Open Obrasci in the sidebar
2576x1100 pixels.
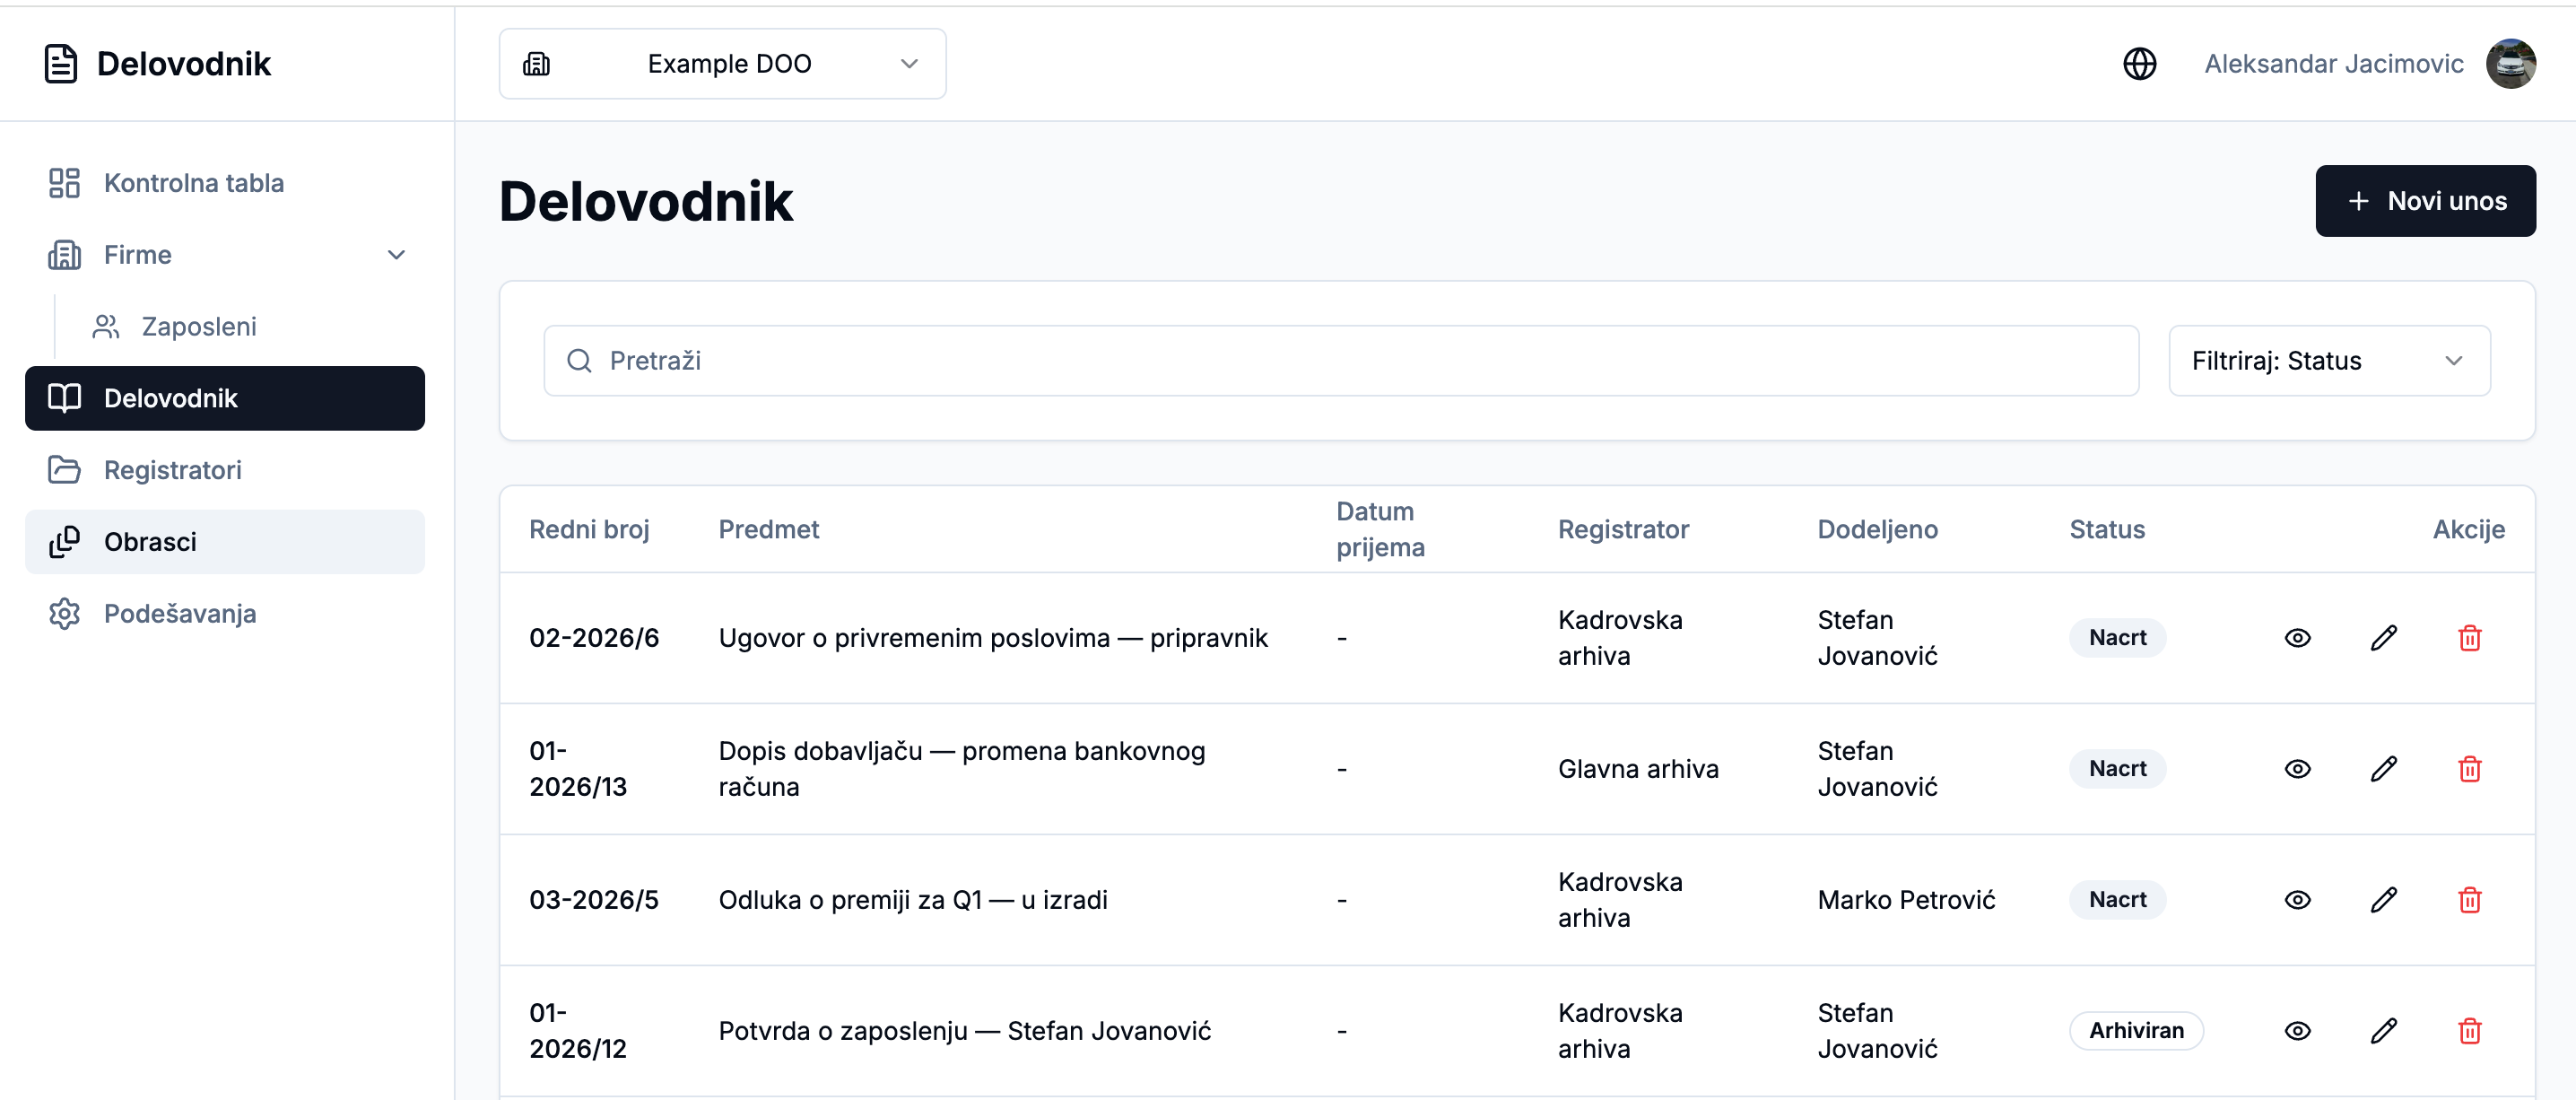(x=225, y=542)
